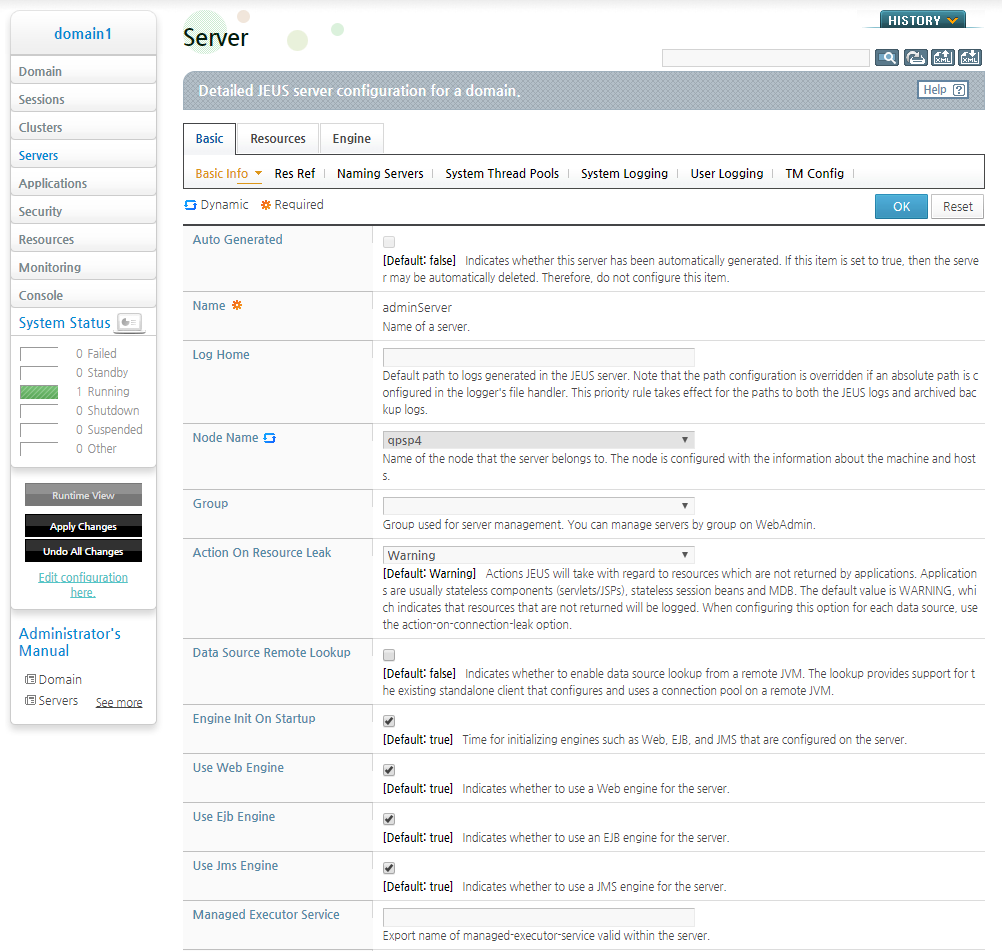Click the green Running status bar
The image size is (1002, 951).
39,392
